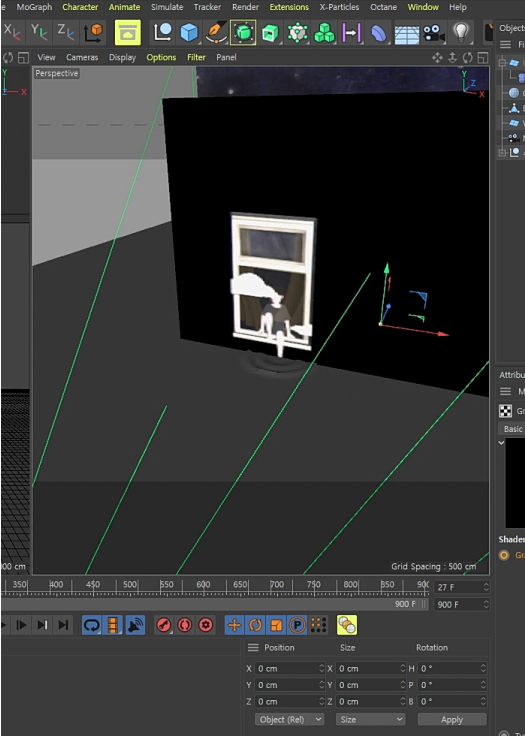This screenshot has width=525, height=736.
Task: Click frame 600 on timeline ruler
Action: [x=203, y=585]
